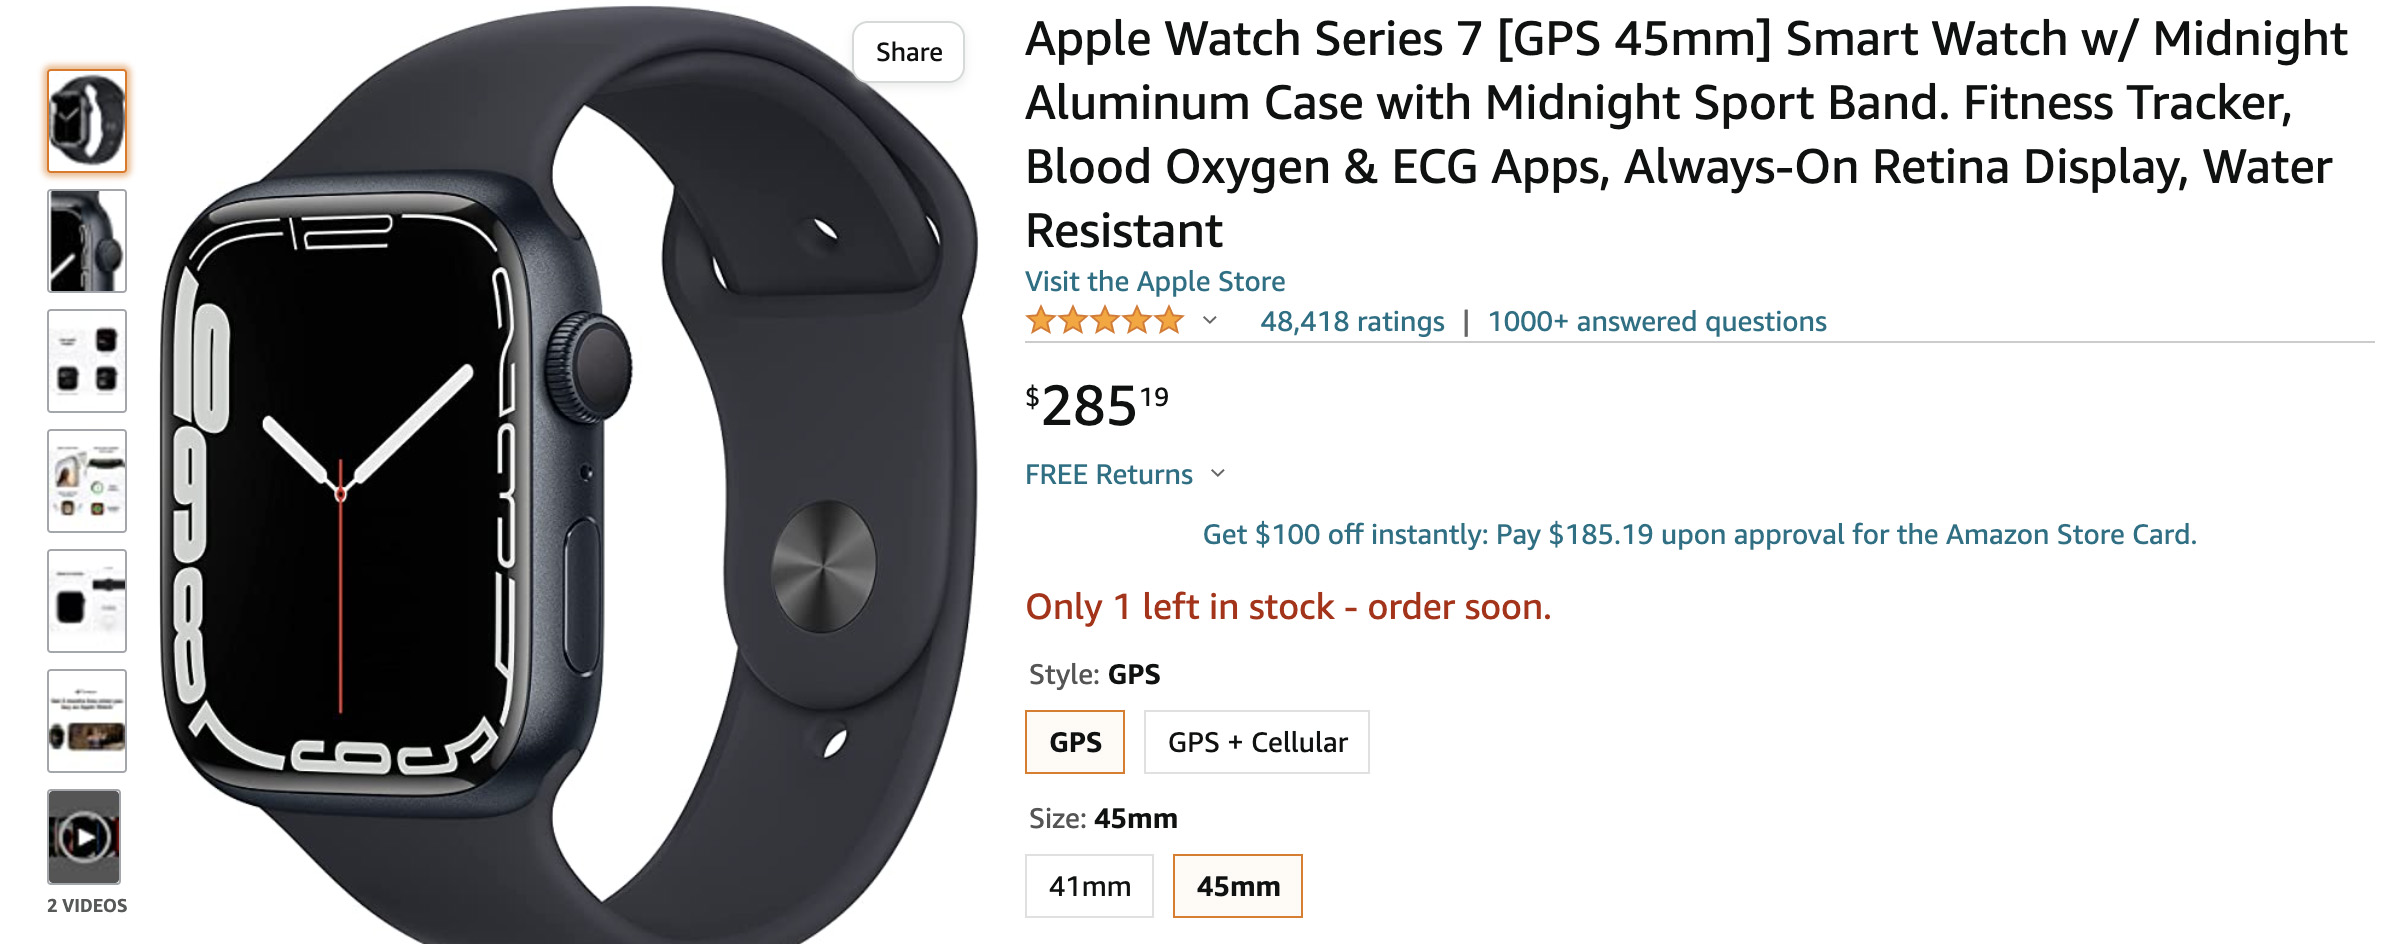
Task: Click the five-star rating icons
Action: [1104, 321]
